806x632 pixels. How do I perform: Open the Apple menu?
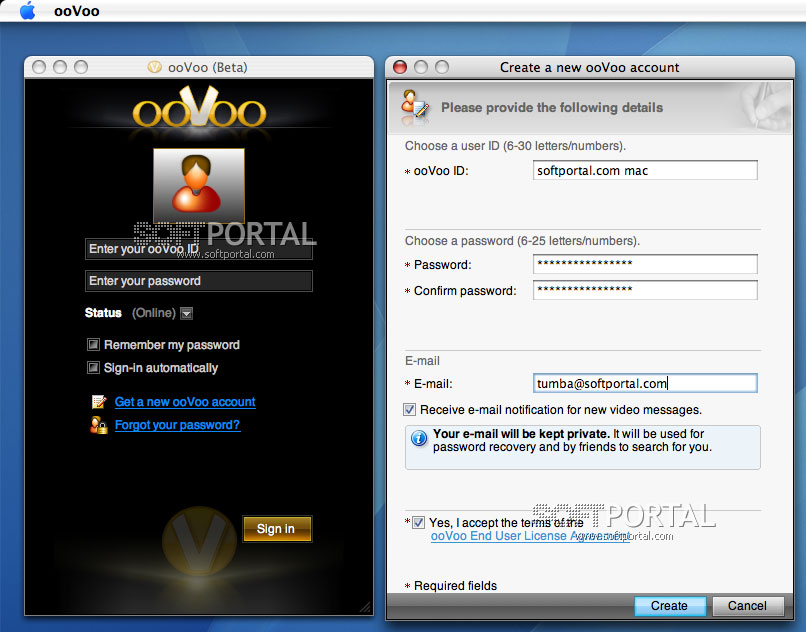pos(27,10)
